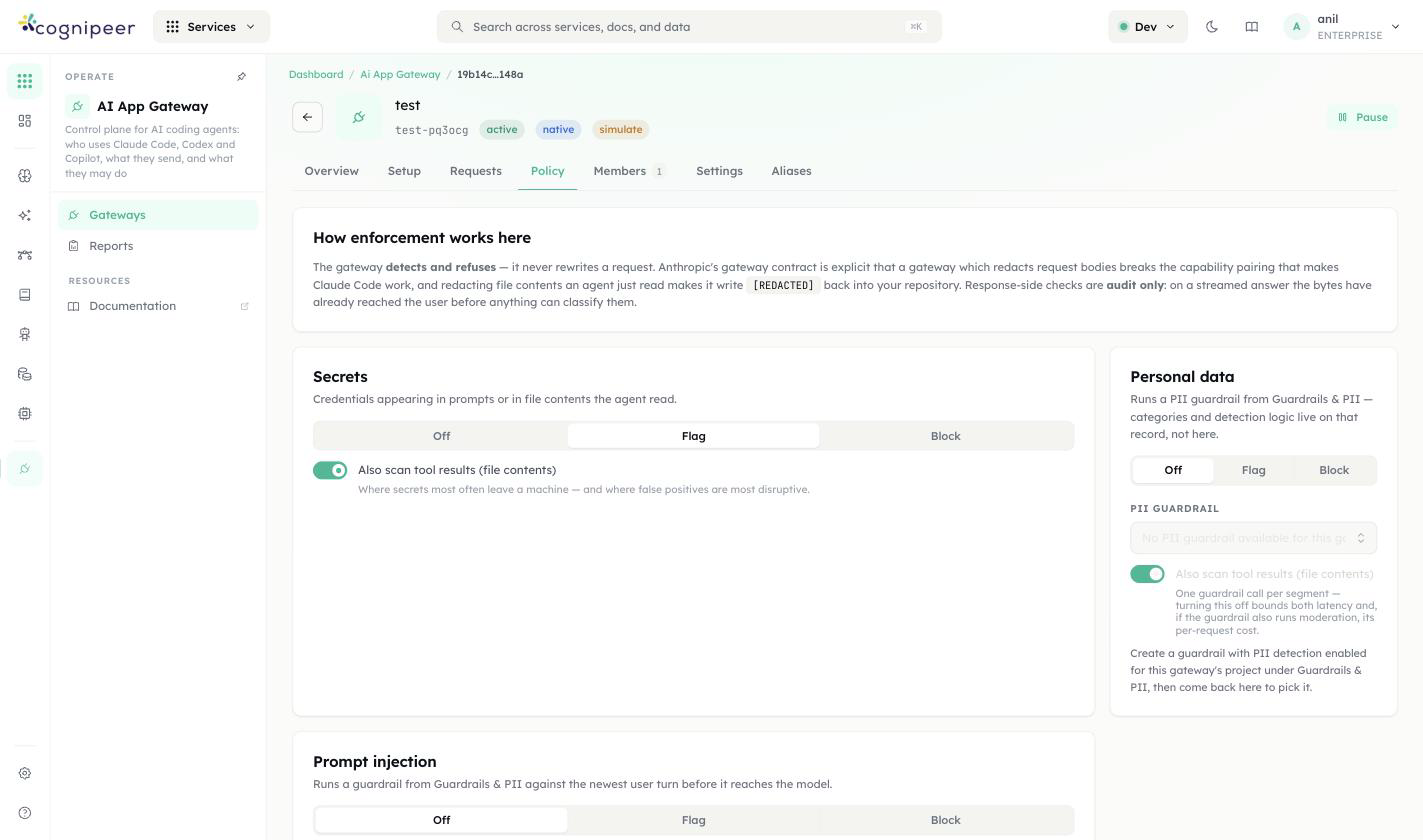1423x840 pixels.
Task: Open the docs book icon in header
Action: [1251, 27]
